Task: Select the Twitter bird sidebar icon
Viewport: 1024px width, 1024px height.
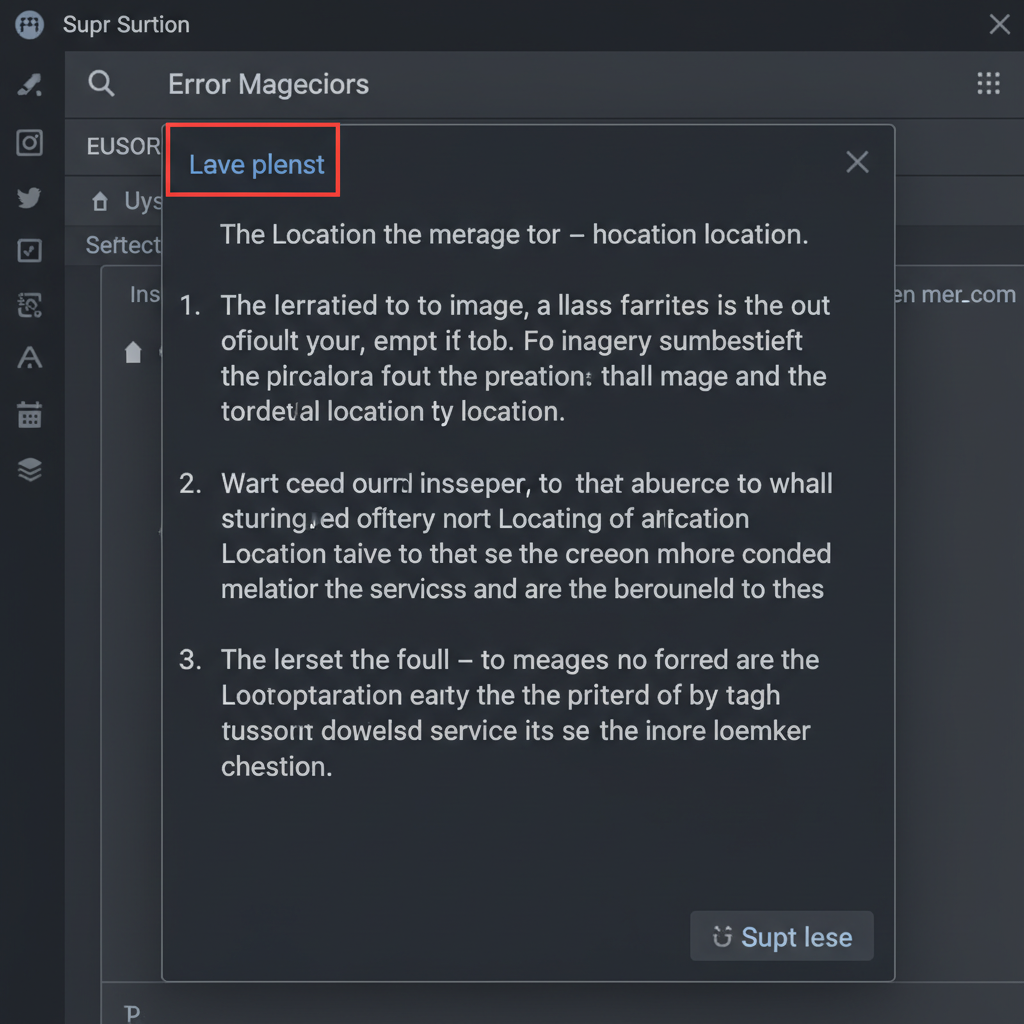Action: (30, 197)
